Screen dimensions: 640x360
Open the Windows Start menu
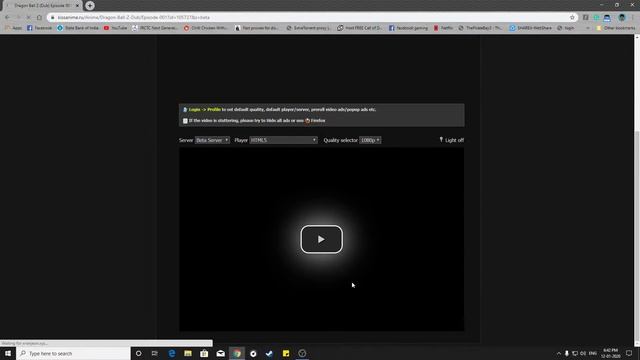(x=8, y=353)
